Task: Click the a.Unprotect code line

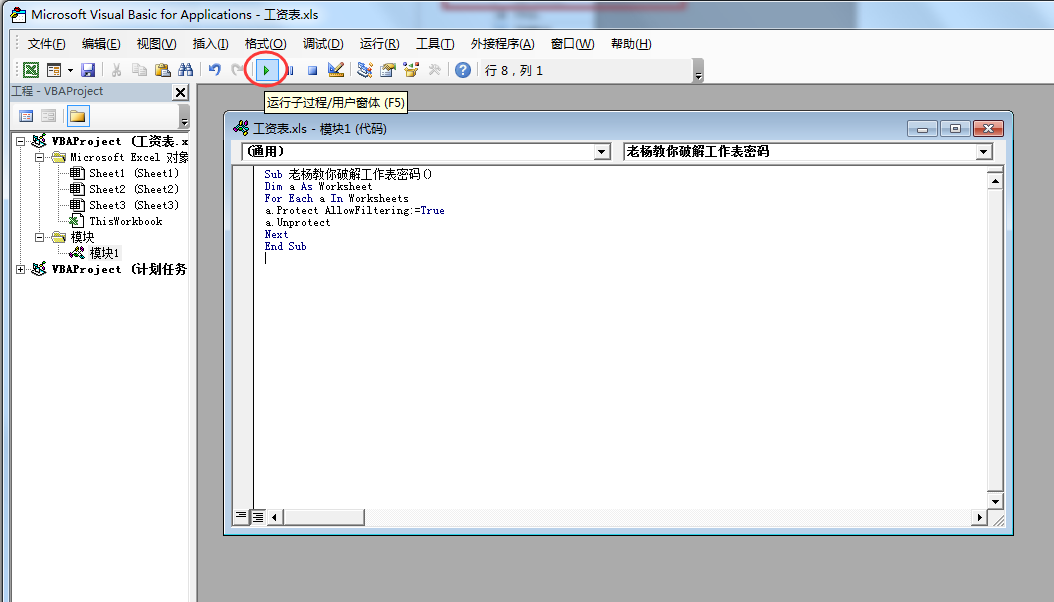Action: tap(297, 222)
